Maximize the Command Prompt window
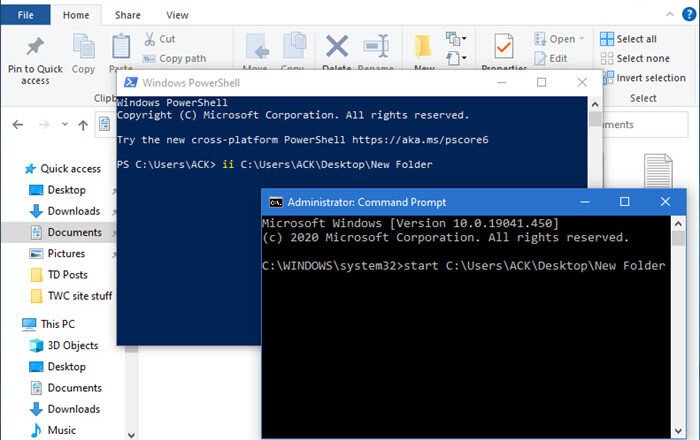Viewport: 700px width, 440px height. tap(625, 202)
